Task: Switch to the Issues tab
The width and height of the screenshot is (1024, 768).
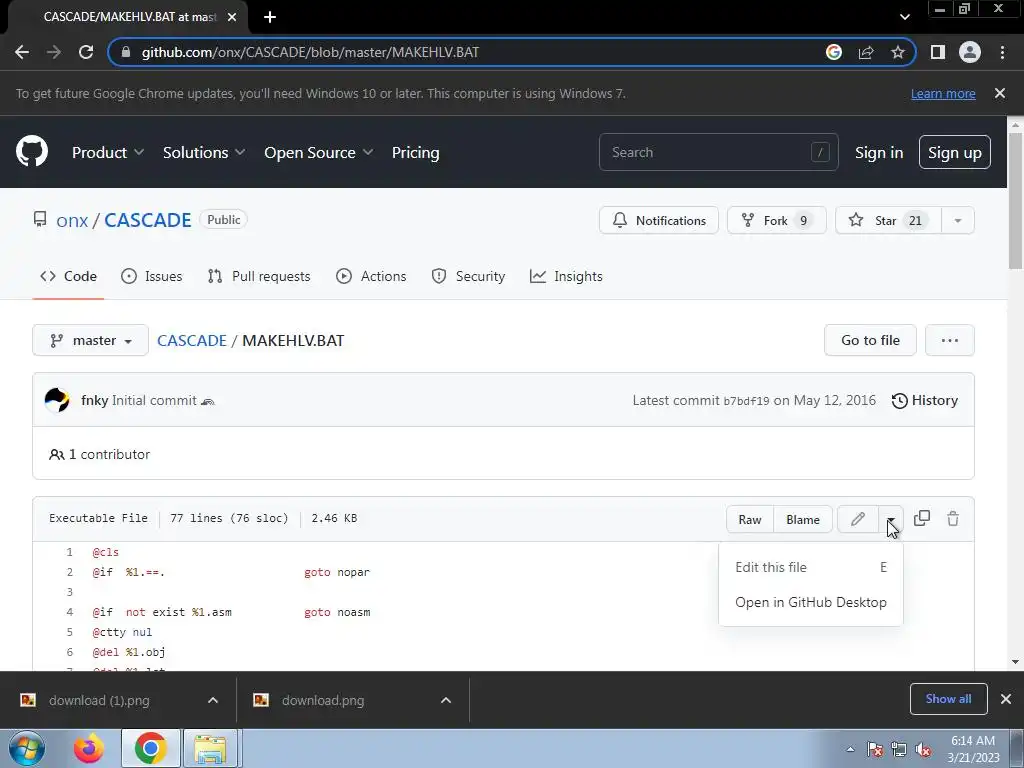Action: pyautogui.click(x=152, y=276)
